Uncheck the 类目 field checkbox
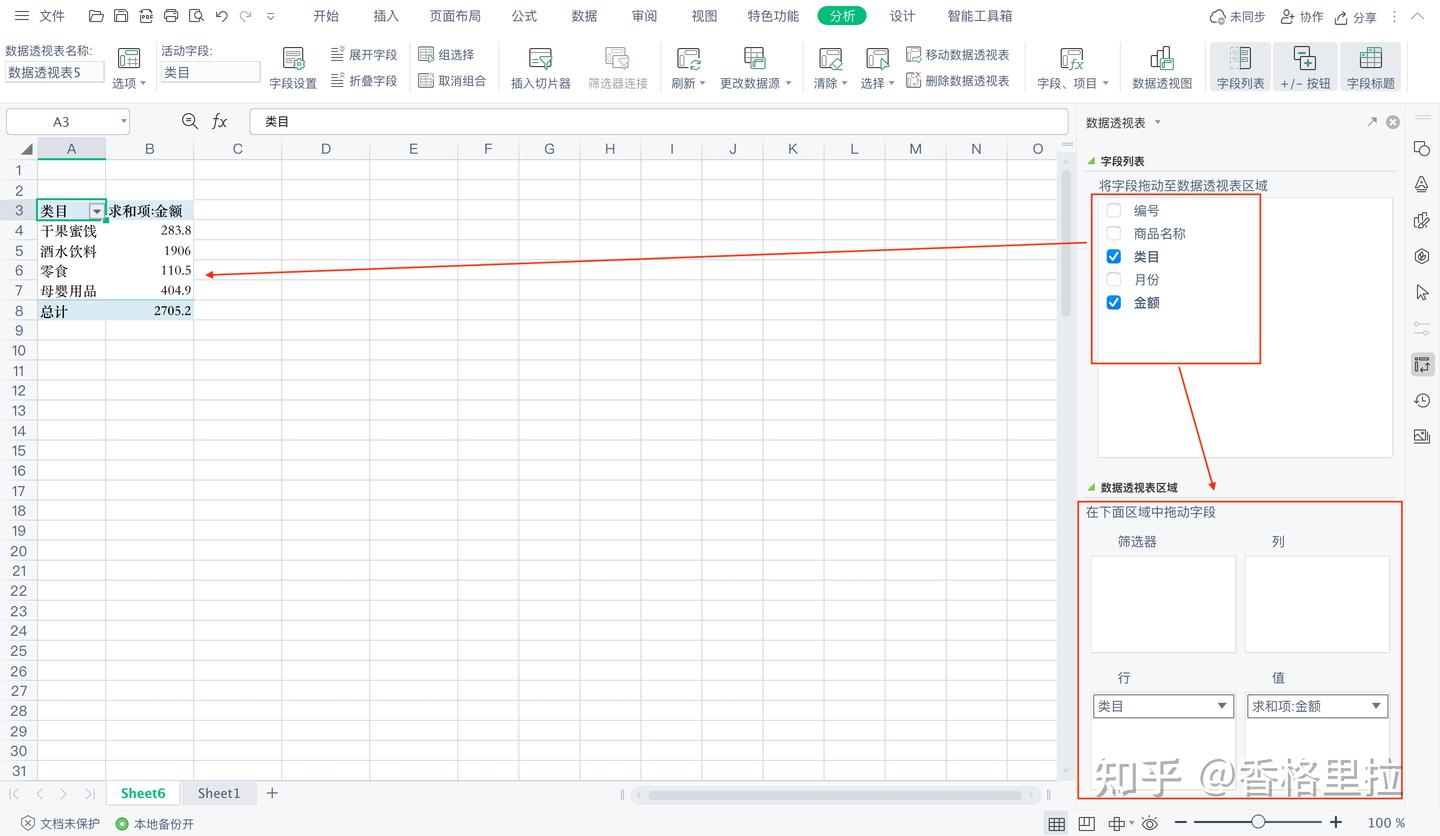Image resolution: width=1440 pixels, height=836 pixels. pyautogui.click(x=1114, y=257)
